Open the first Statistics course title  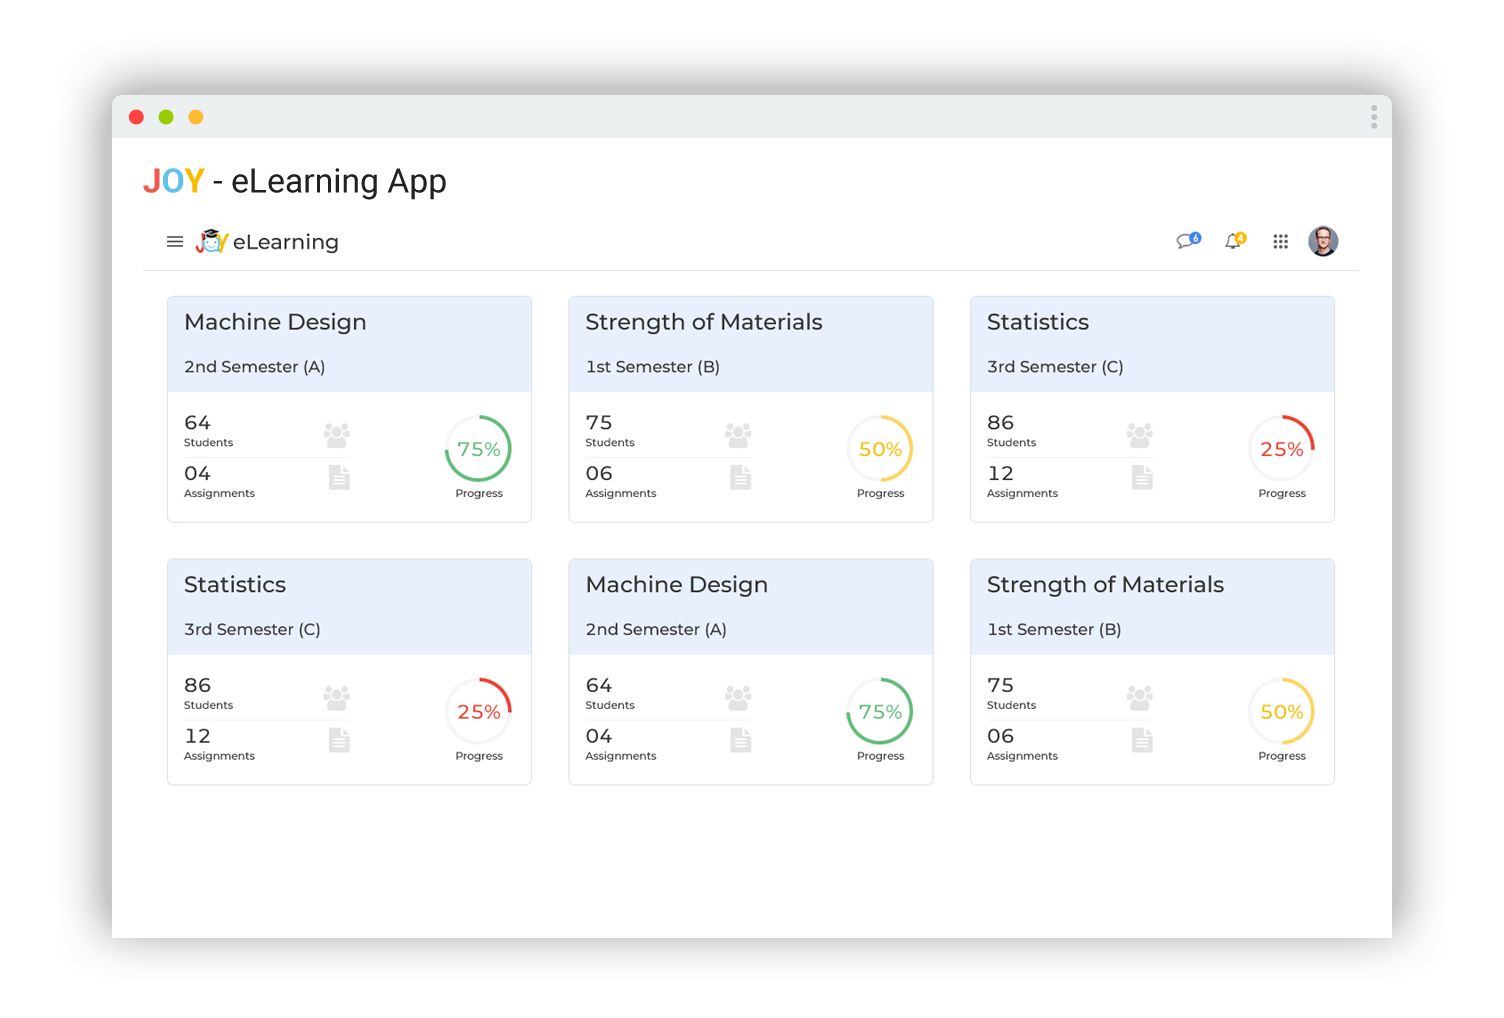[x=1037, y=322]
